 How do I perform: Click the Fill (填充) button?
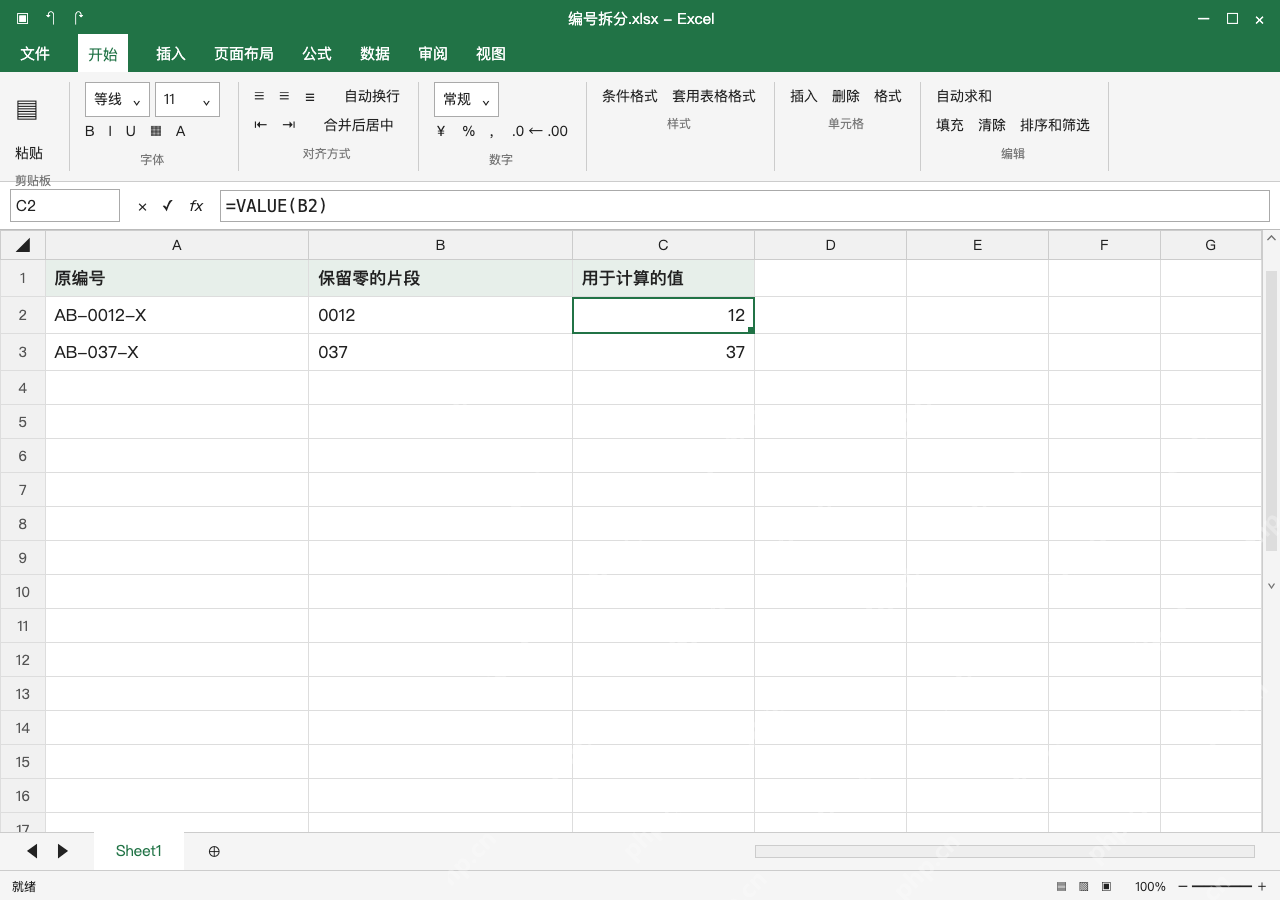[x=950, y=125]
